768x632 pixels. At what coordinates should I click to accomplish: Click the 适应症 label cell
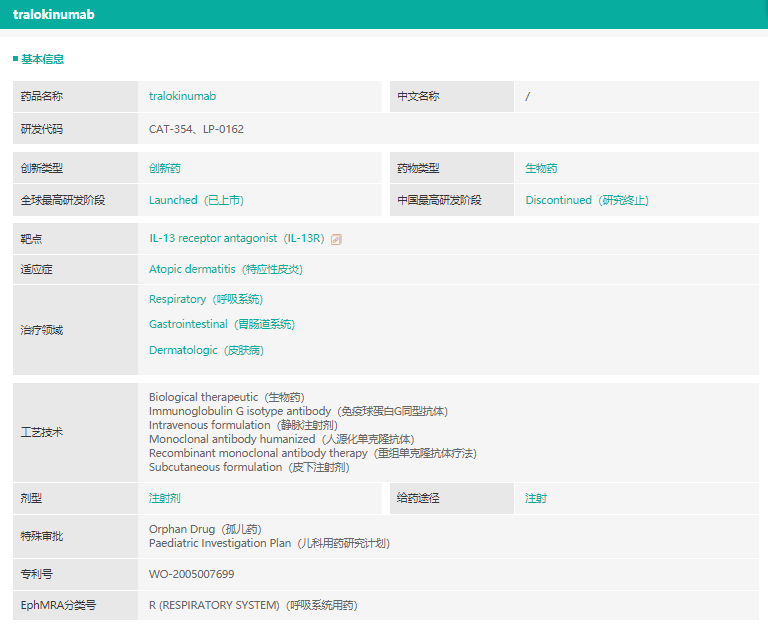(75, 269)
